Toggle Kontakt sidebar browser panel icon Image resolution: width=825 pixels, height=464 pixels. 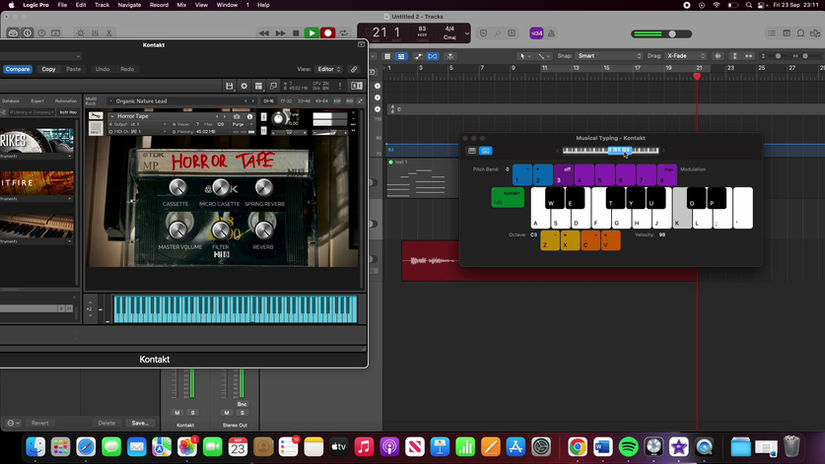tap(357, 86)
